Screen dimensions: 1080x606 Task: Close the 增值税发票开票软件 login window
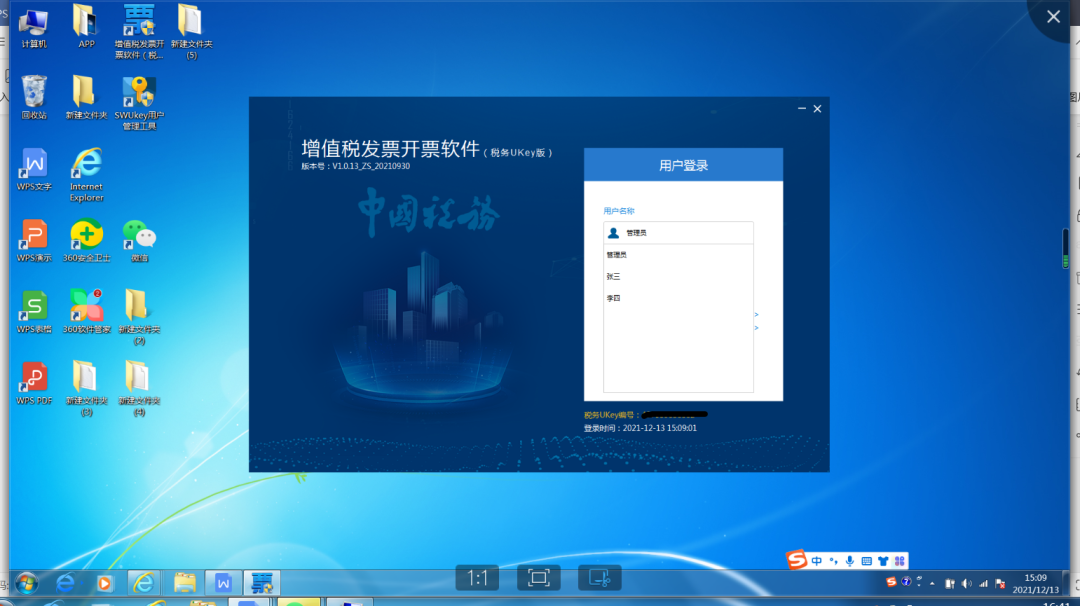click(x=818, y=108)
